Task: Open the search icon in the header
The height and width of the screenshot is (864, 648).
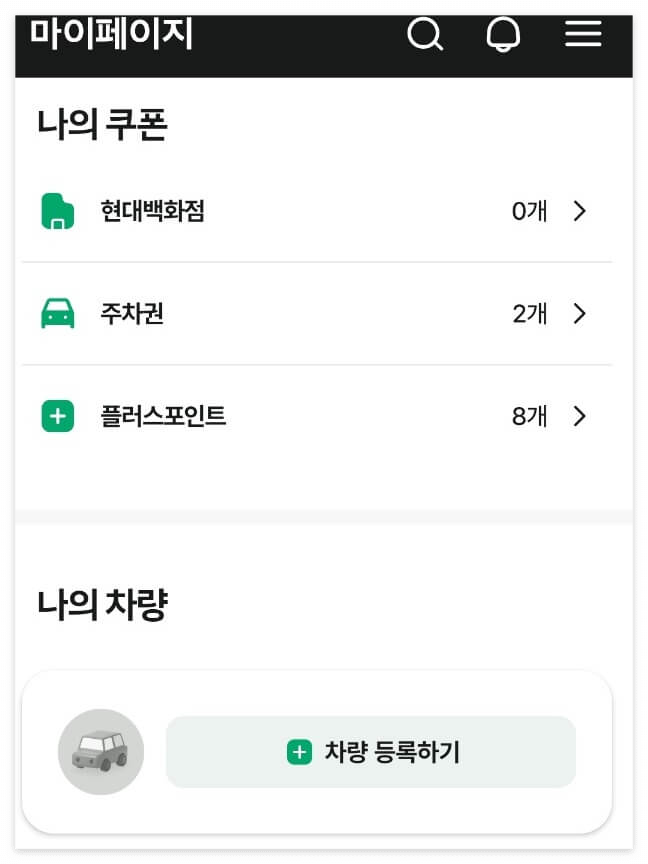Action: [427, 33]
